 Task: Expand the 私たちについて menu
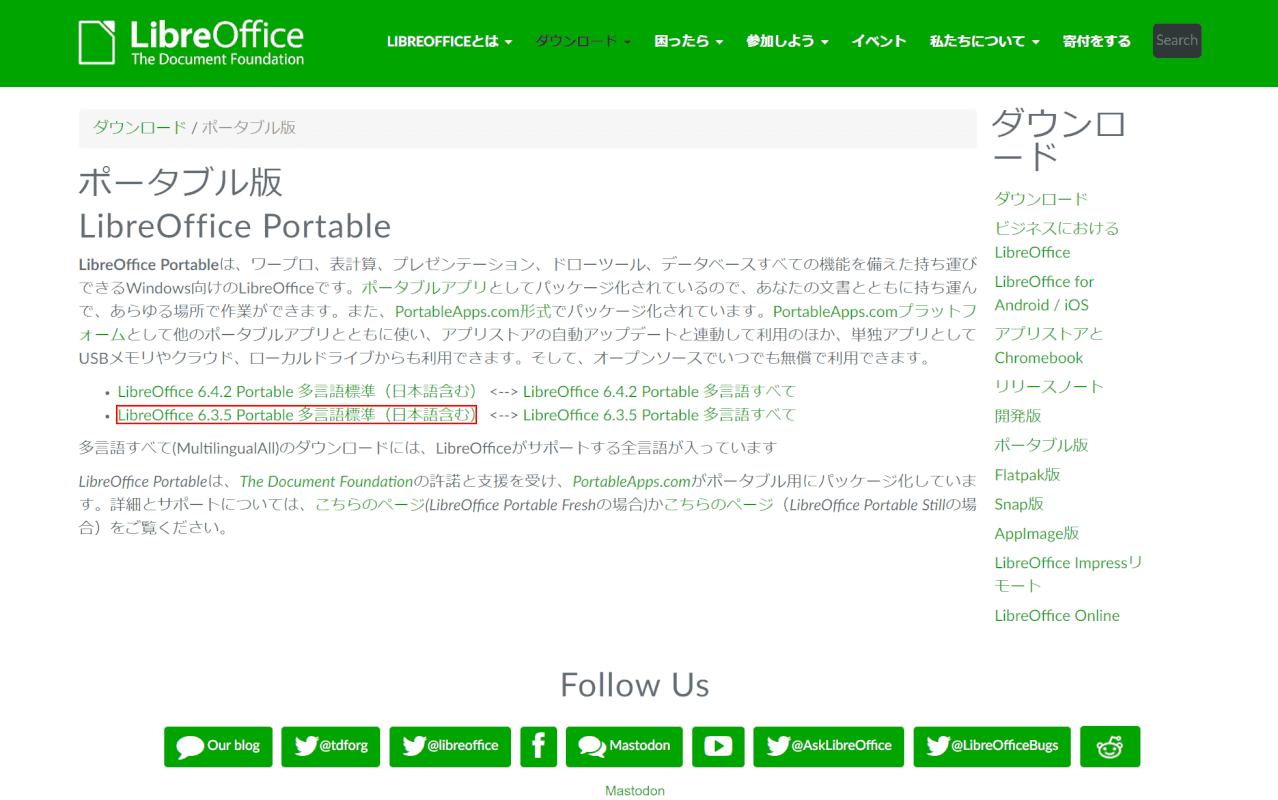[x=984, y=41]
